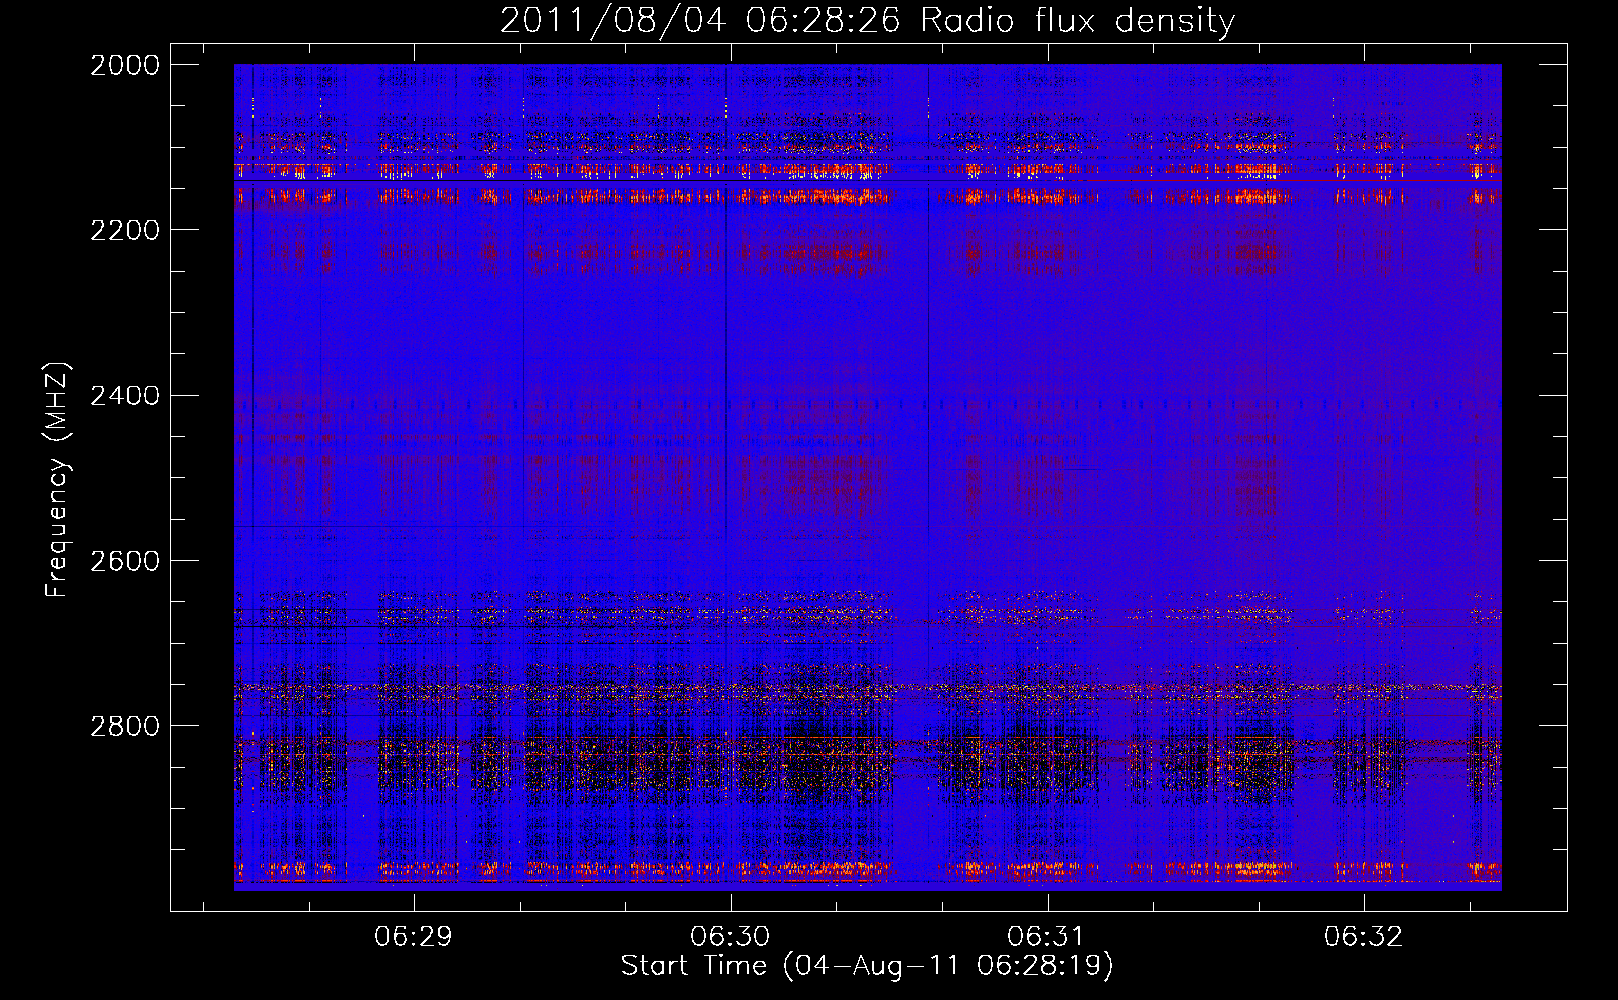Click the 06:30 time tick label
This screenshot has width=1618, height=1000.
[730, 937]
